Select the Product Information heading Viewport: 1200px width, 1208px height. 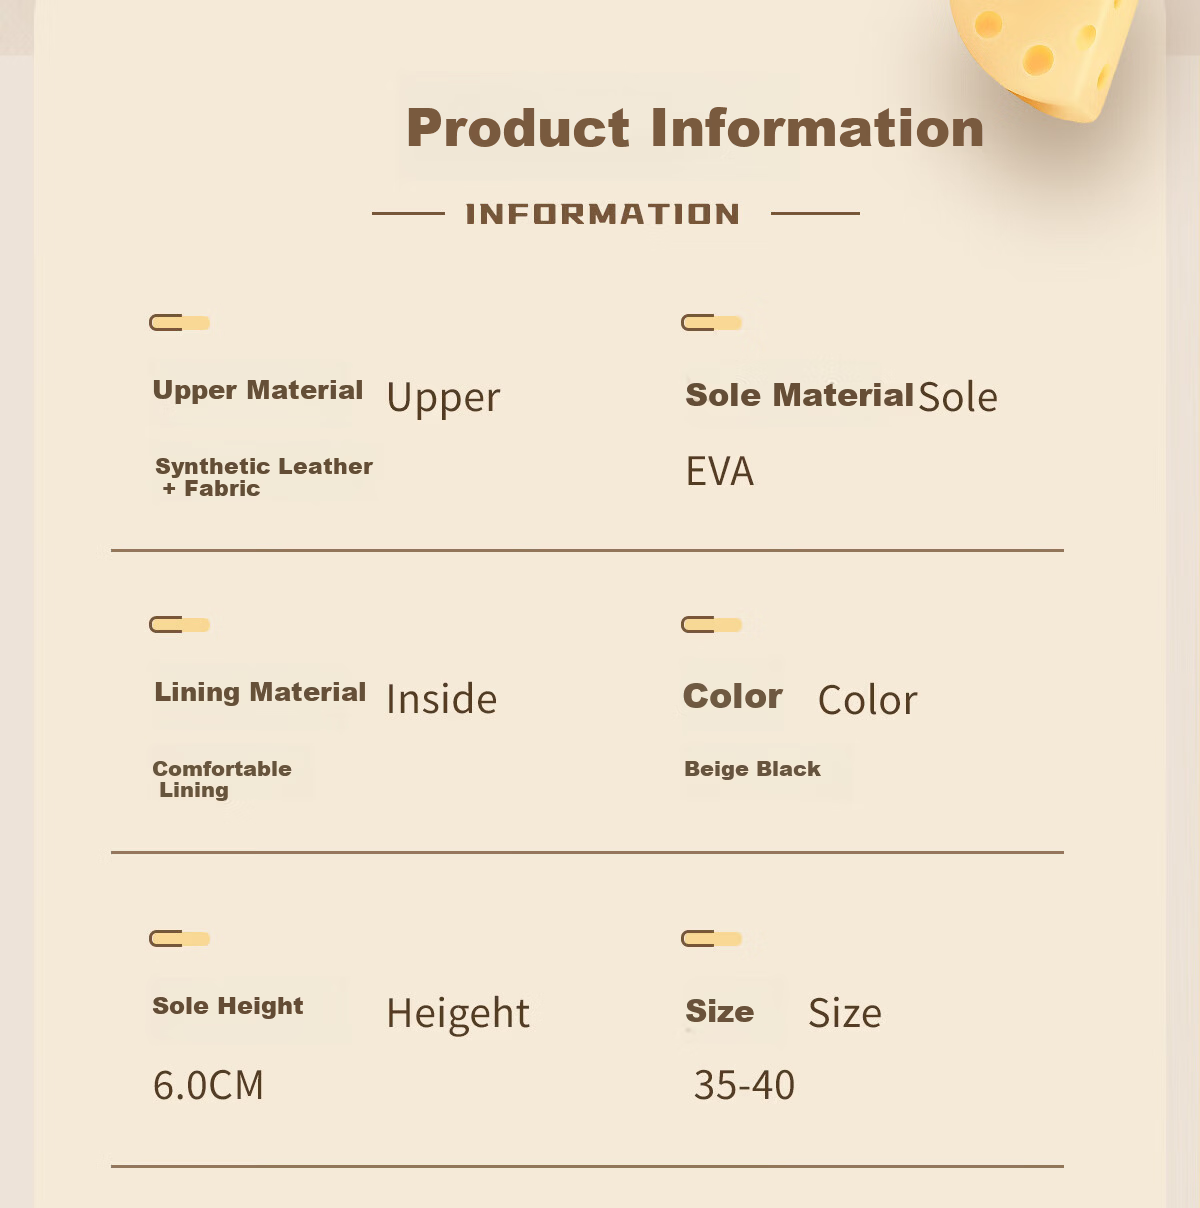[x=695, y=128]
